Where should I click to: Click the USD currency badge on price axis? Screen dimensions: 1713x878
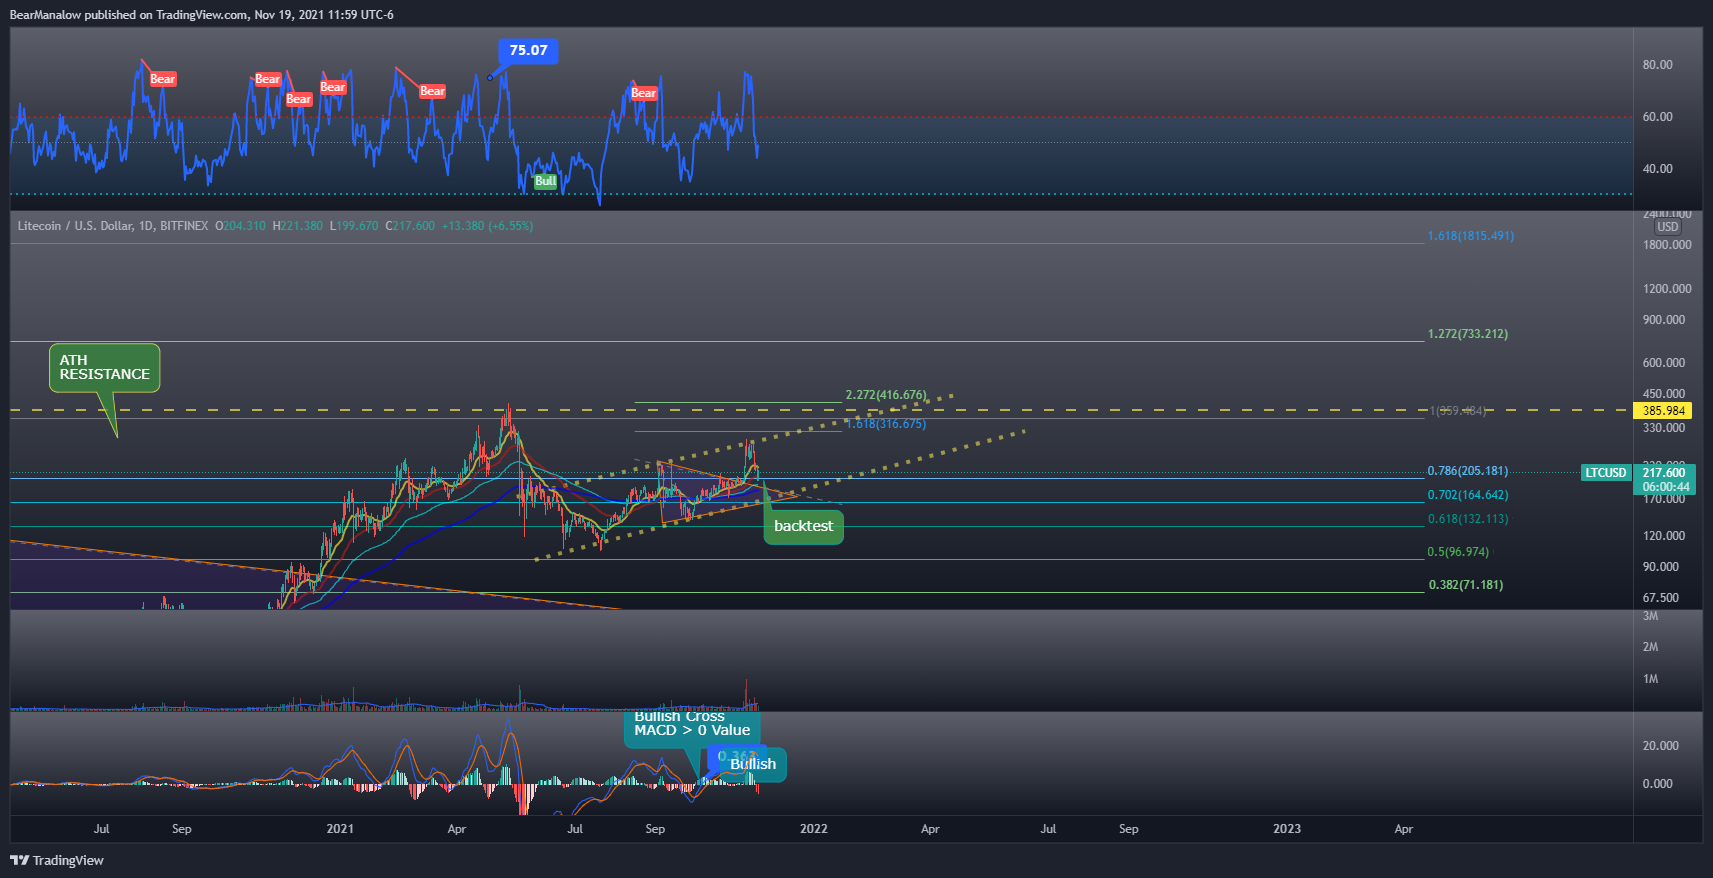[x=1668, y=227]
